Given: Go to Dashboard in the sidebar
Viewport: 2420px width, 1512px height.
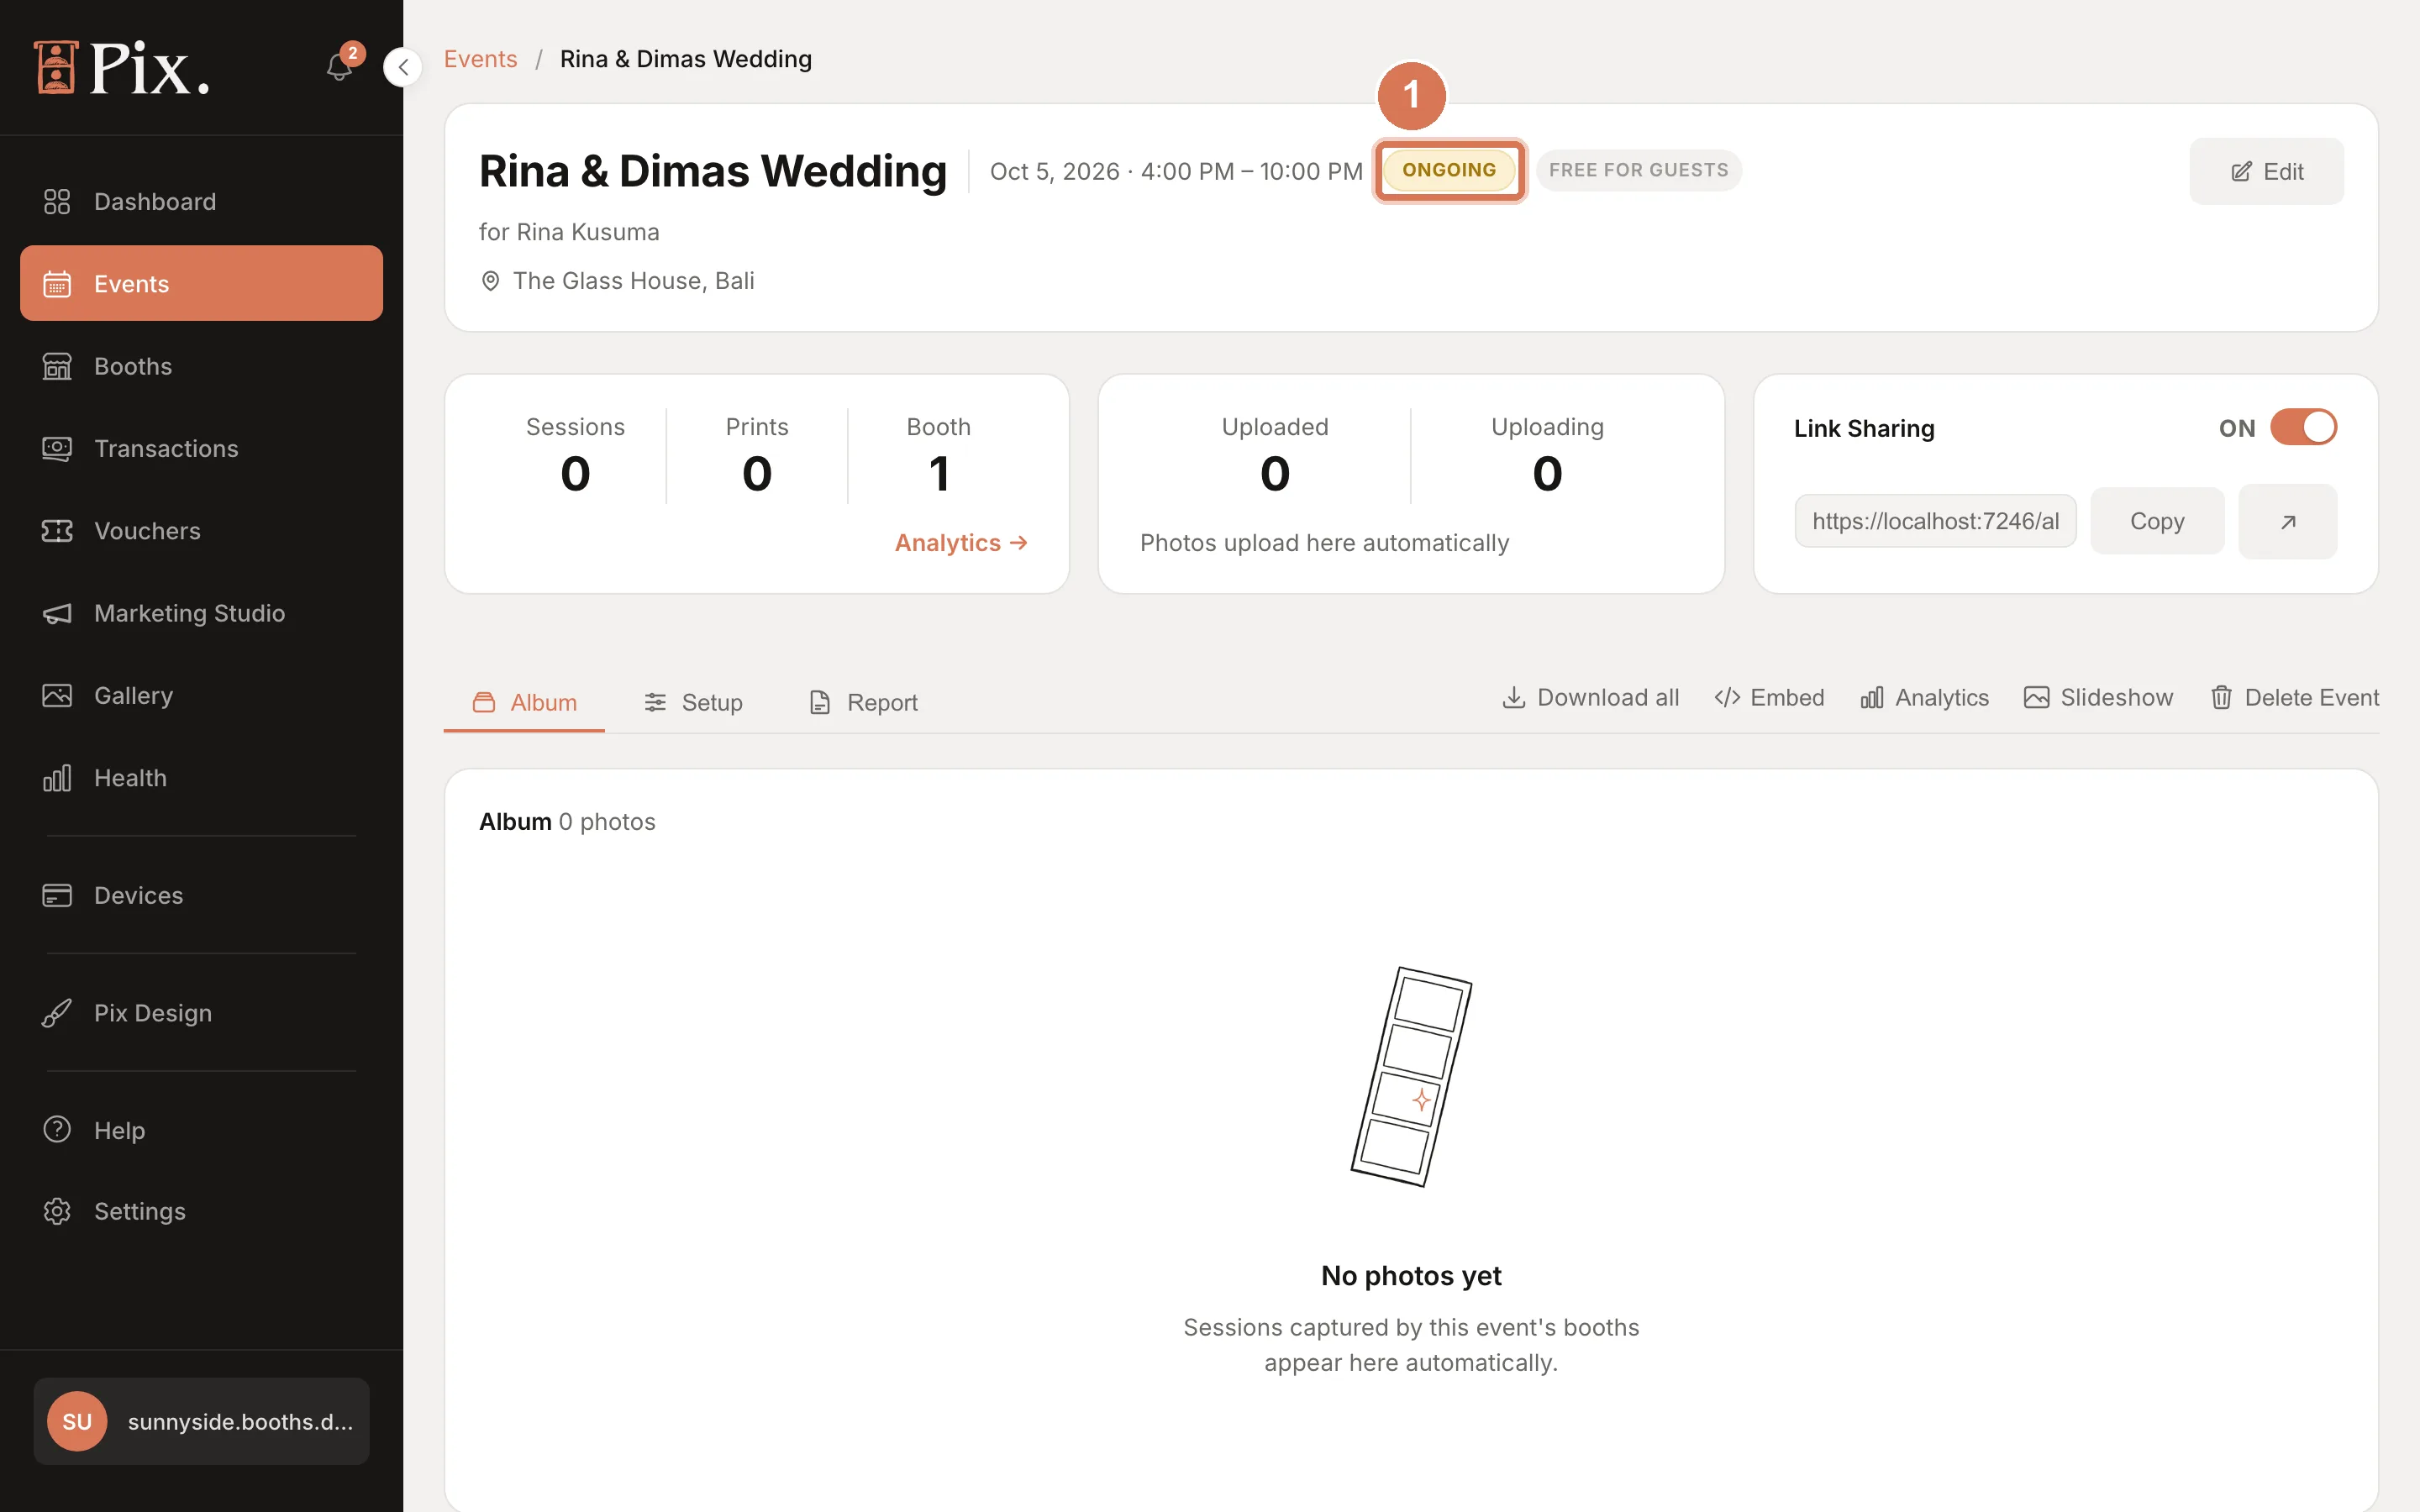Looking at the screenshot, I should point(201,202).
